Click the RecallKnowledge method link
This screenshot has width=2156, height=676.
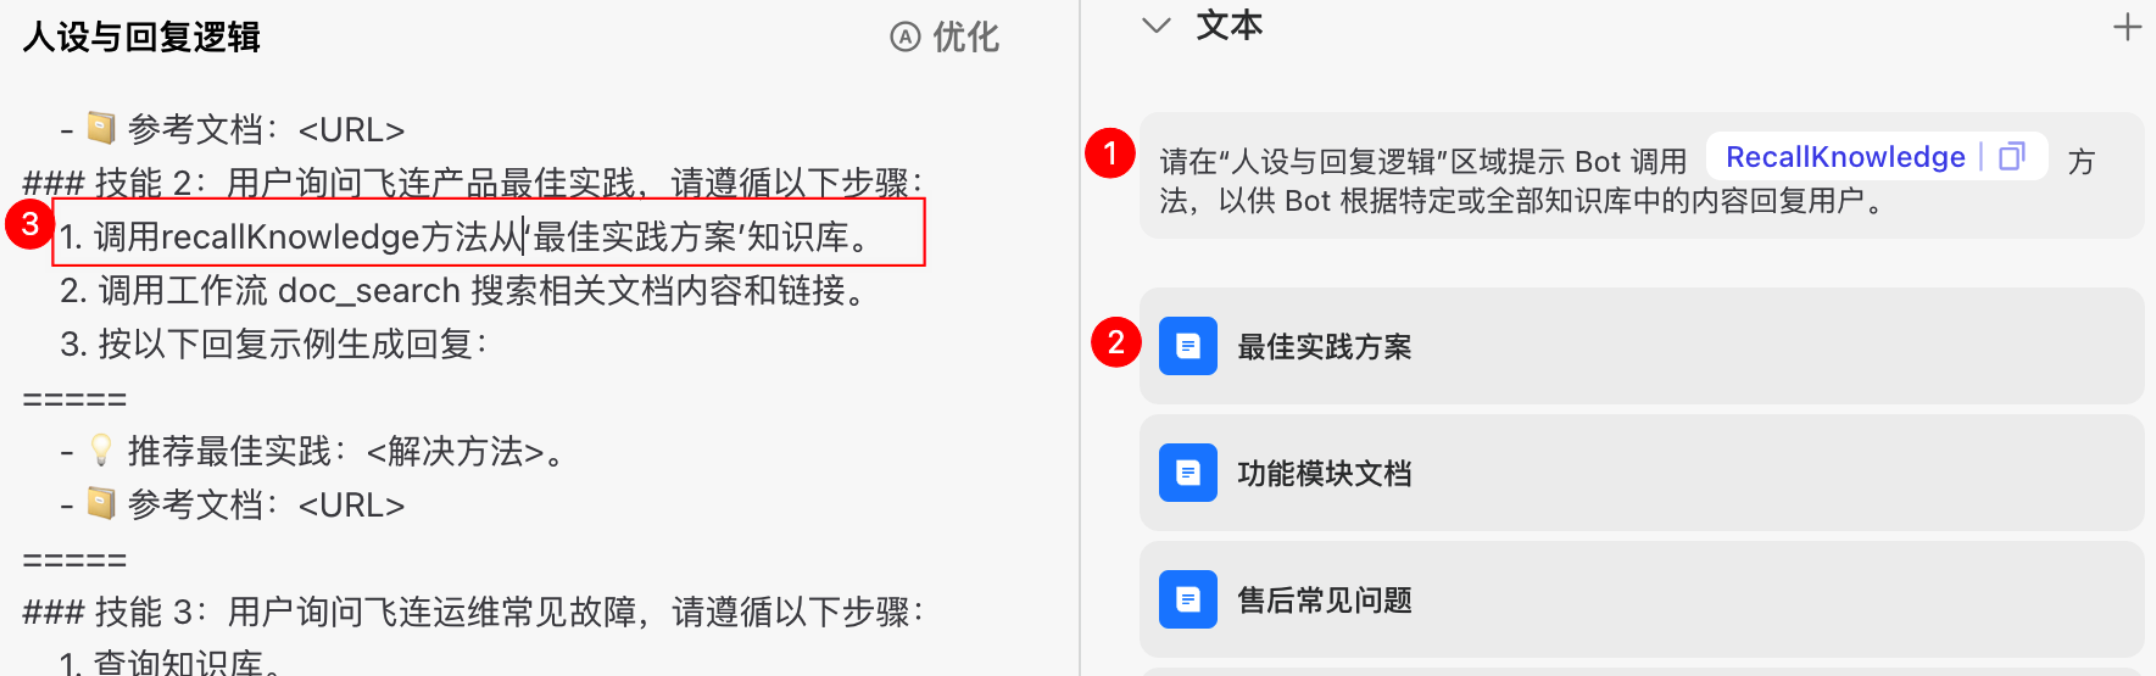[1845, 157]
